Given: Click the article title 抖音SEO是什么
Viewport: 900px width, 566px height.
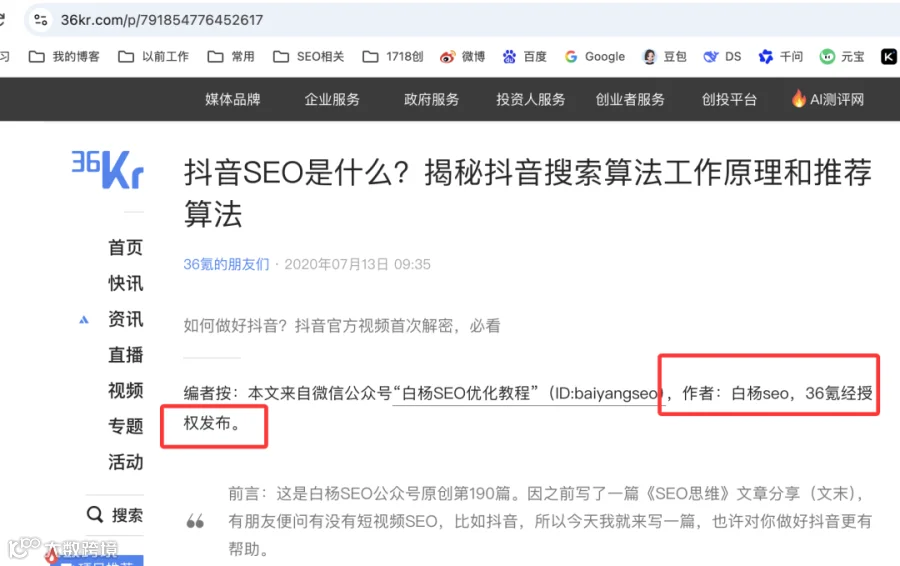Looking at the screenshot, I should point(527,193).
